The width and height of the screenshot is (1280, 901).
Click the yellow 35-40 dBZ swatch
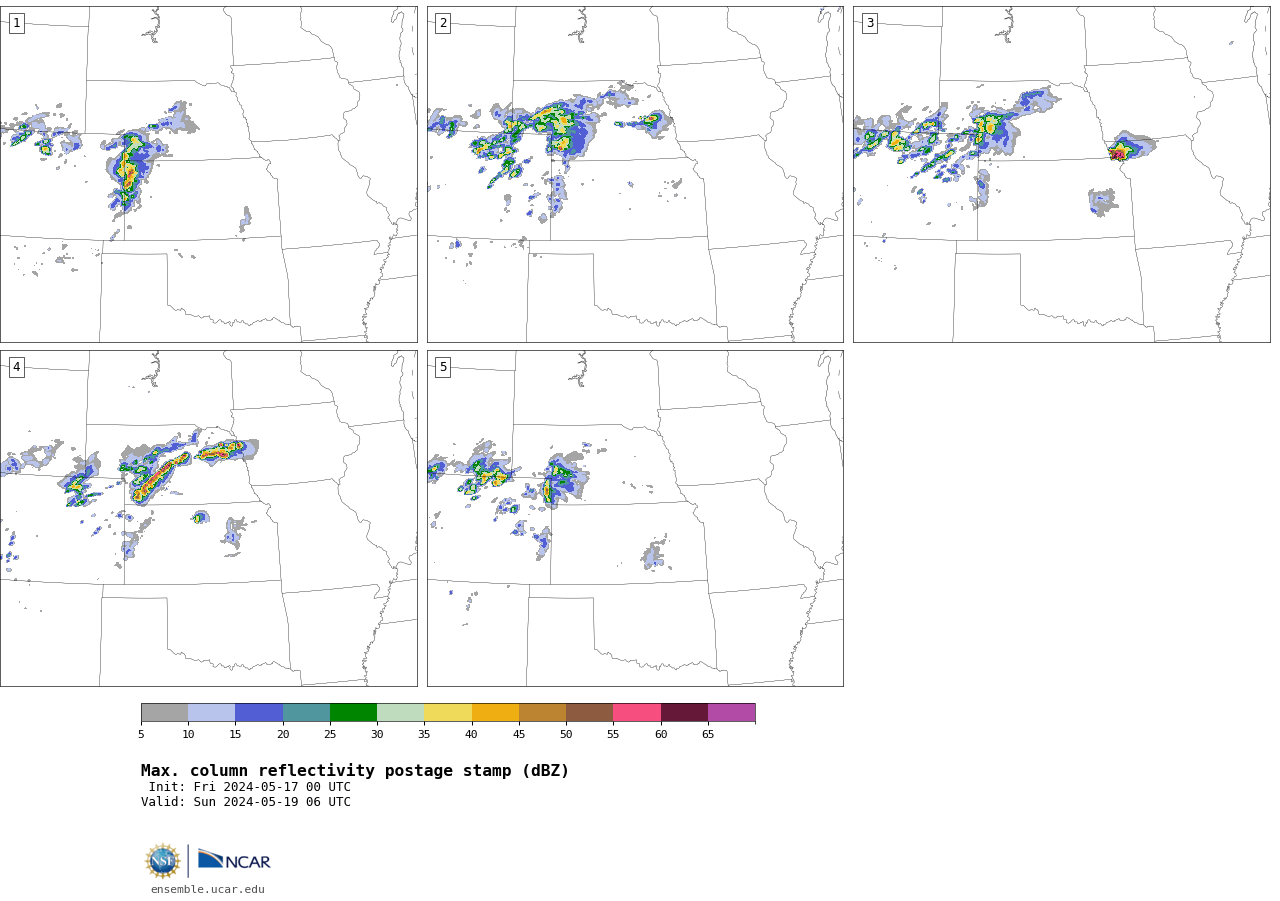(x=448, y=712)
